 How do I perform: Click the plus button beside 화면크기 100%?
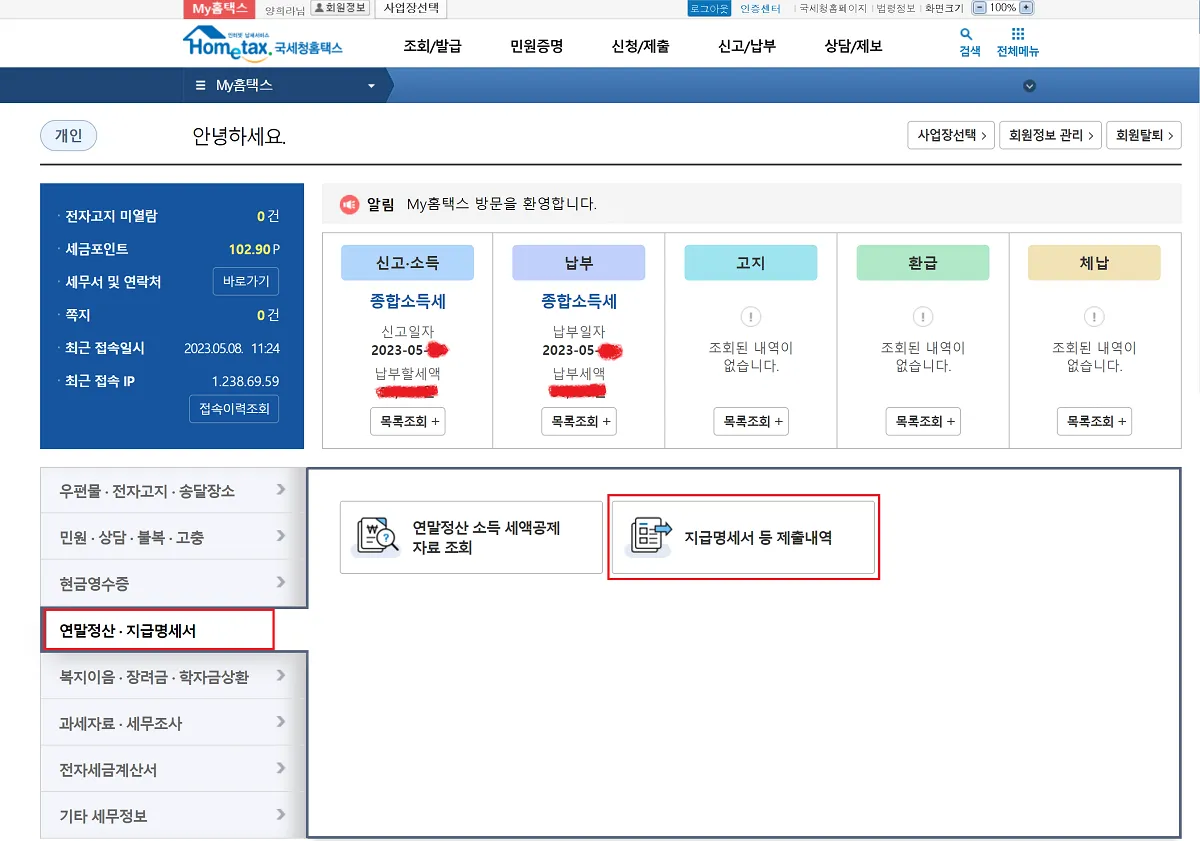(x=1026, y=9)
